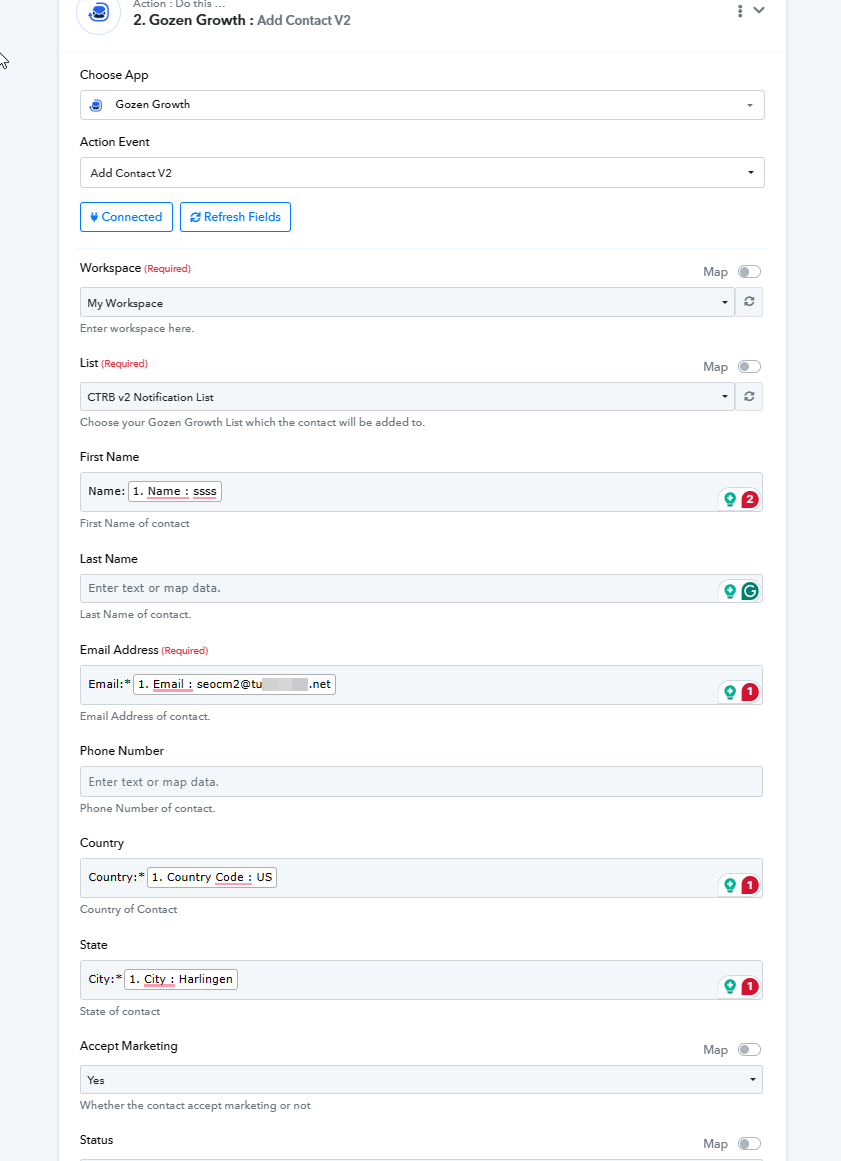Click the green lightbulb icon in State field

click(x=730, y=986)
